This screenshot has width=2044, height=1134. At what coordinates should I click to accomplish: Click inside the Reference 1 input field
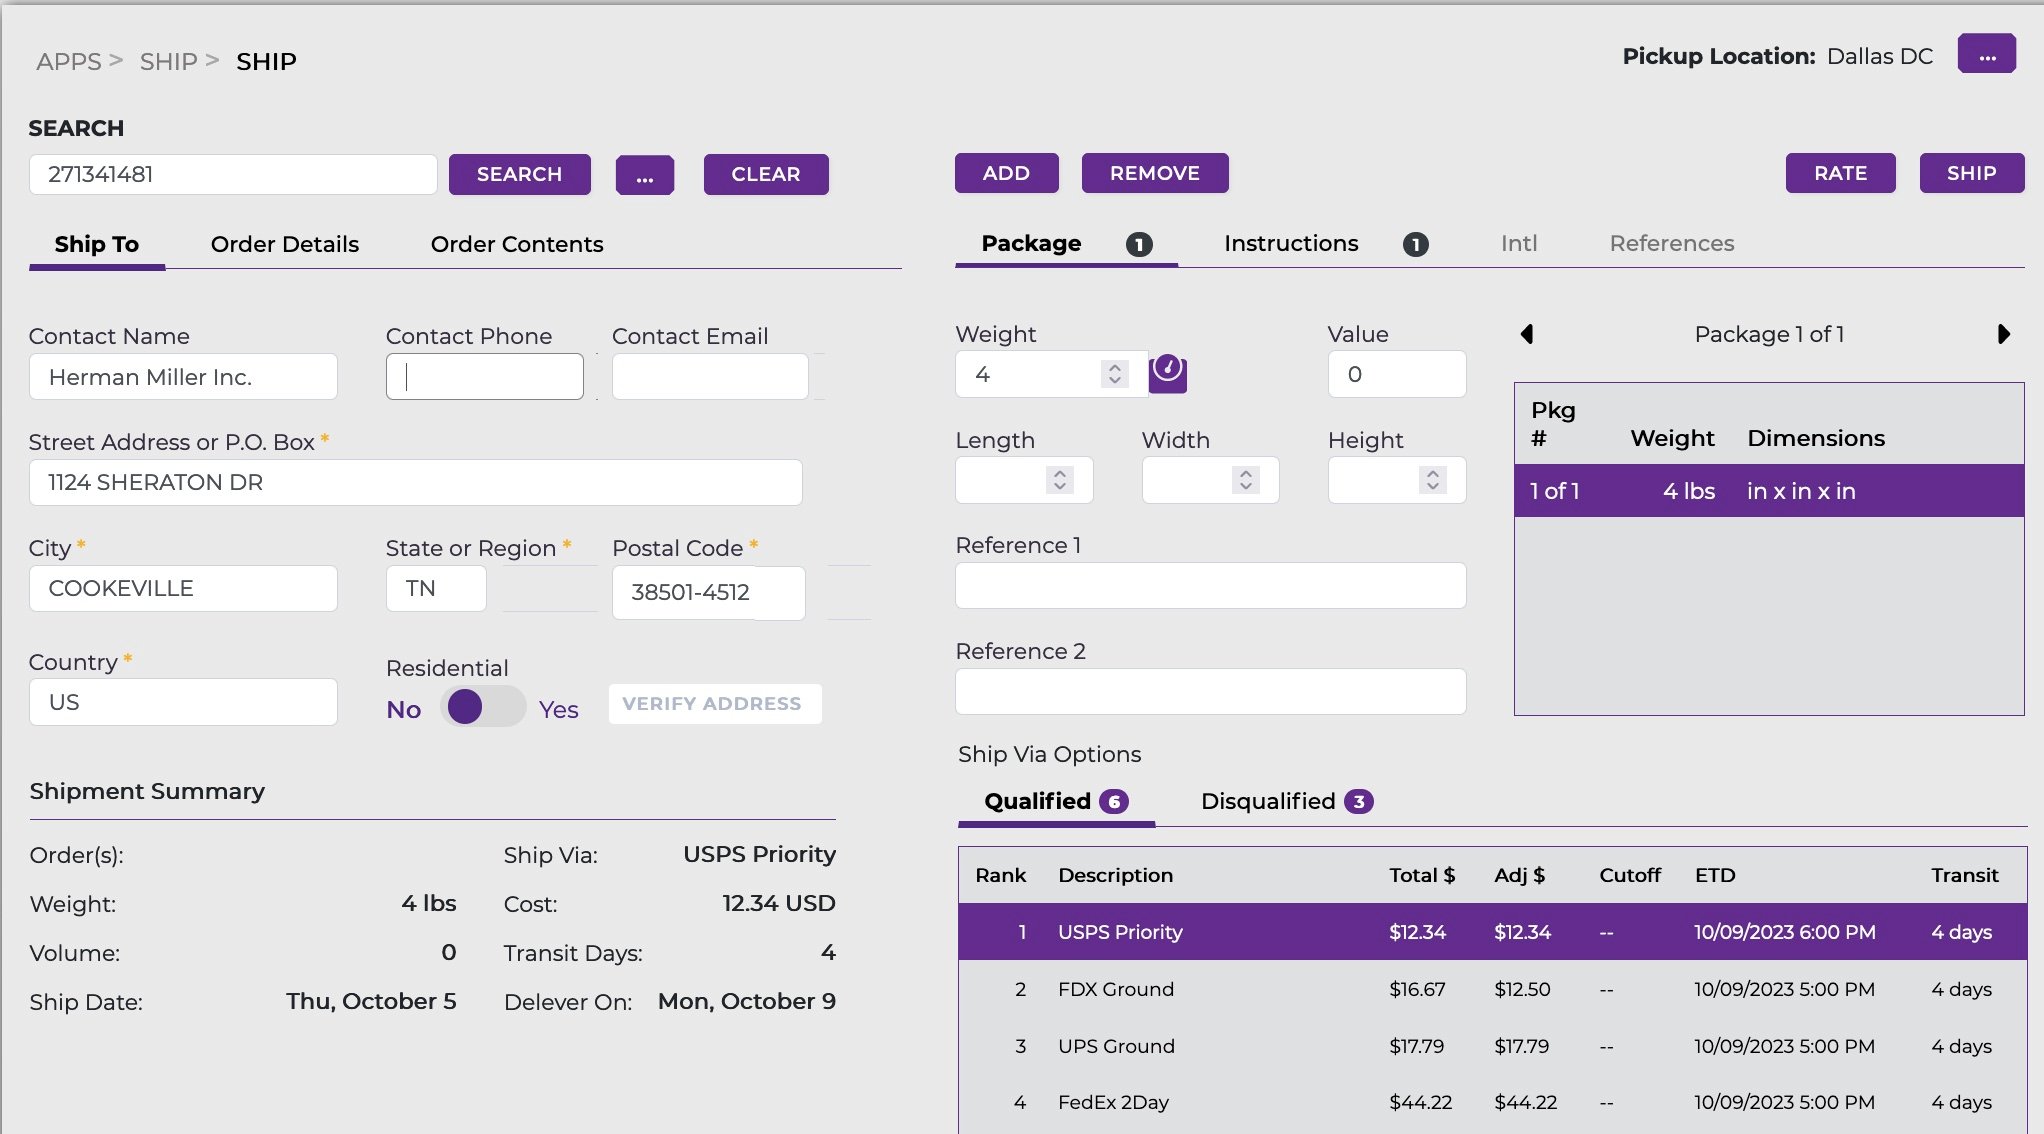pyautogui.click(x=1209, y=586)
